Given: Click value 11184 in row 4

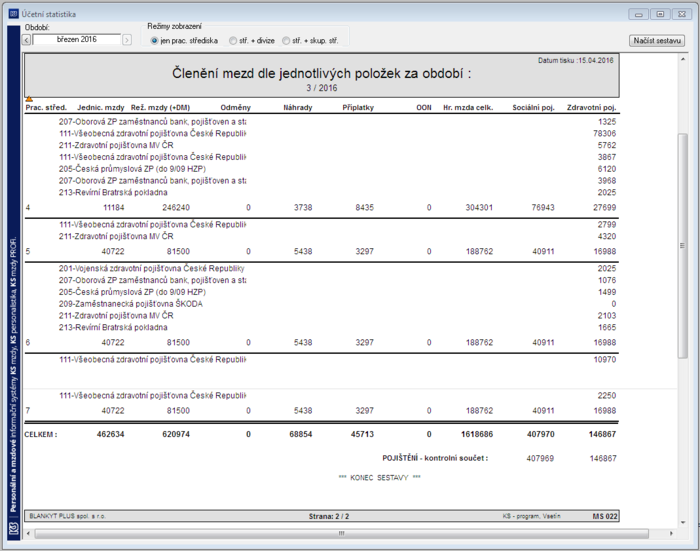Looking at the screenshot, I should coord(113,208).
